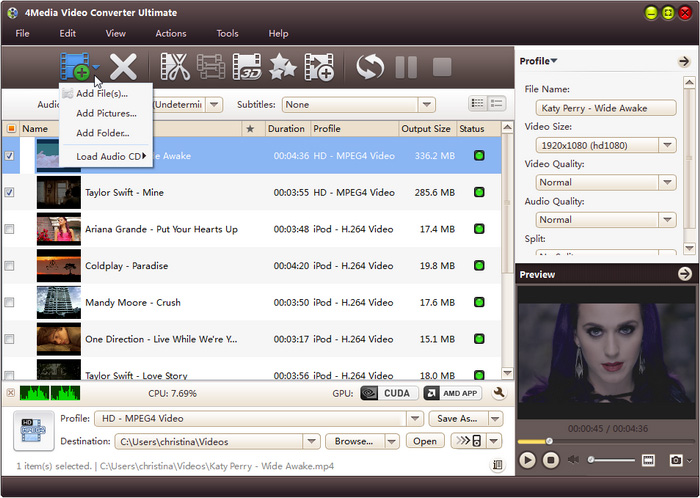
Task: Click the Merge filmstrips toolbar icon
Action: click(211, 67)
